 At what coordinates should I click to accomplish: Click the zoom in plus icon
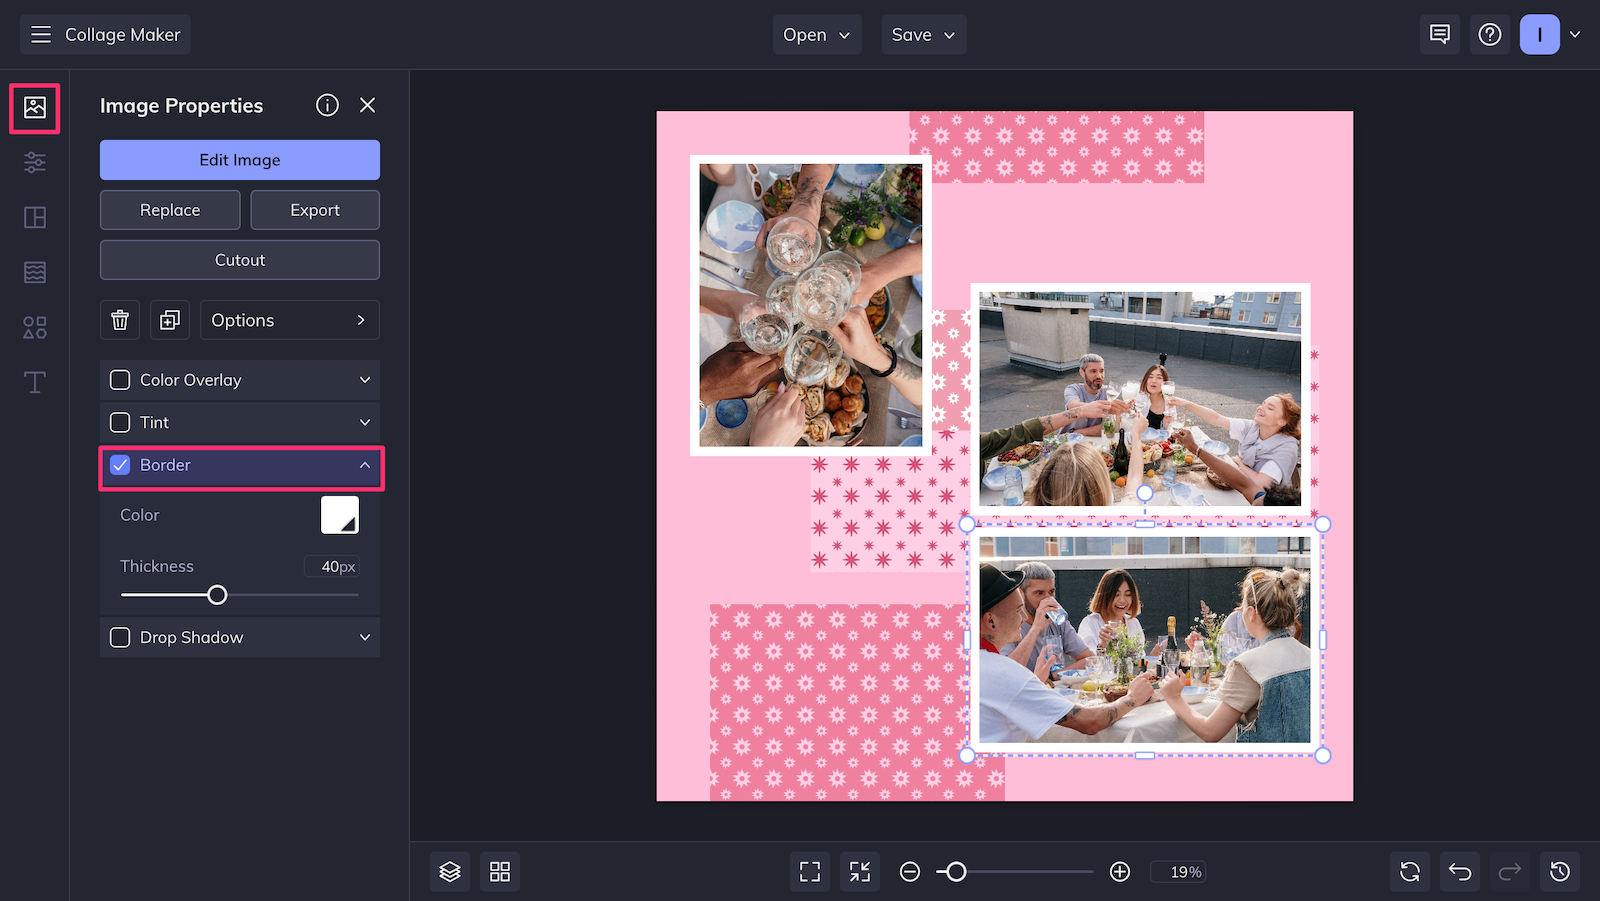point(1120,872)
